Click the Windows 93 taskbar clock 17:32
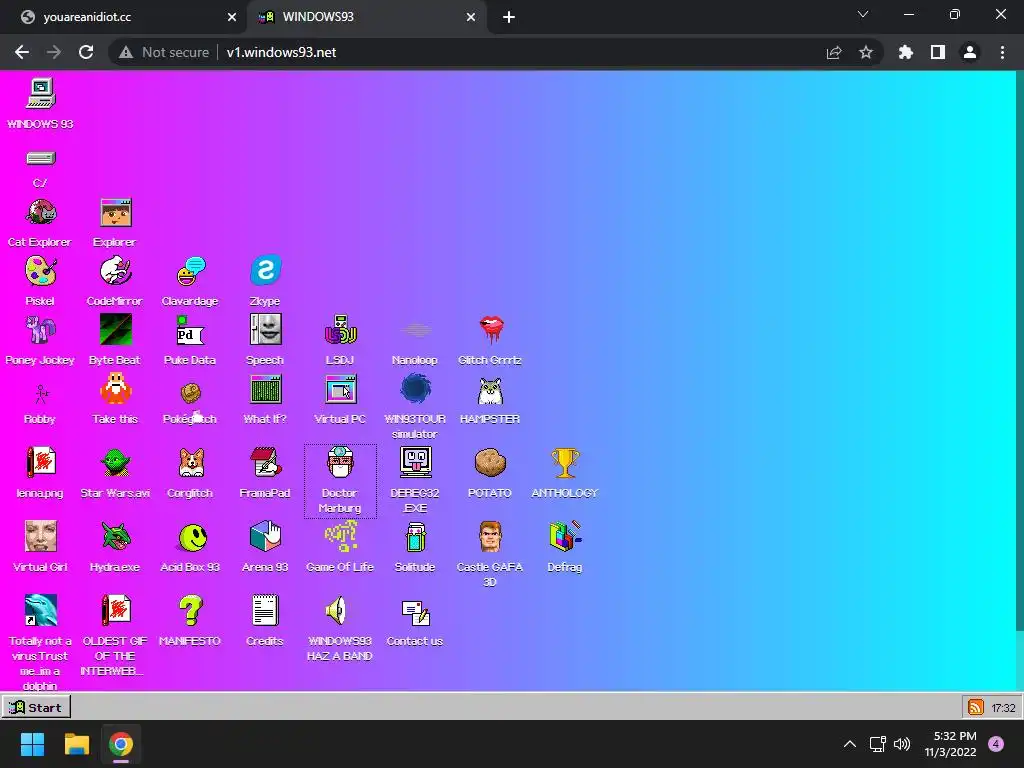Screen dimensions: 1024x768 (x=1003, y=708)
